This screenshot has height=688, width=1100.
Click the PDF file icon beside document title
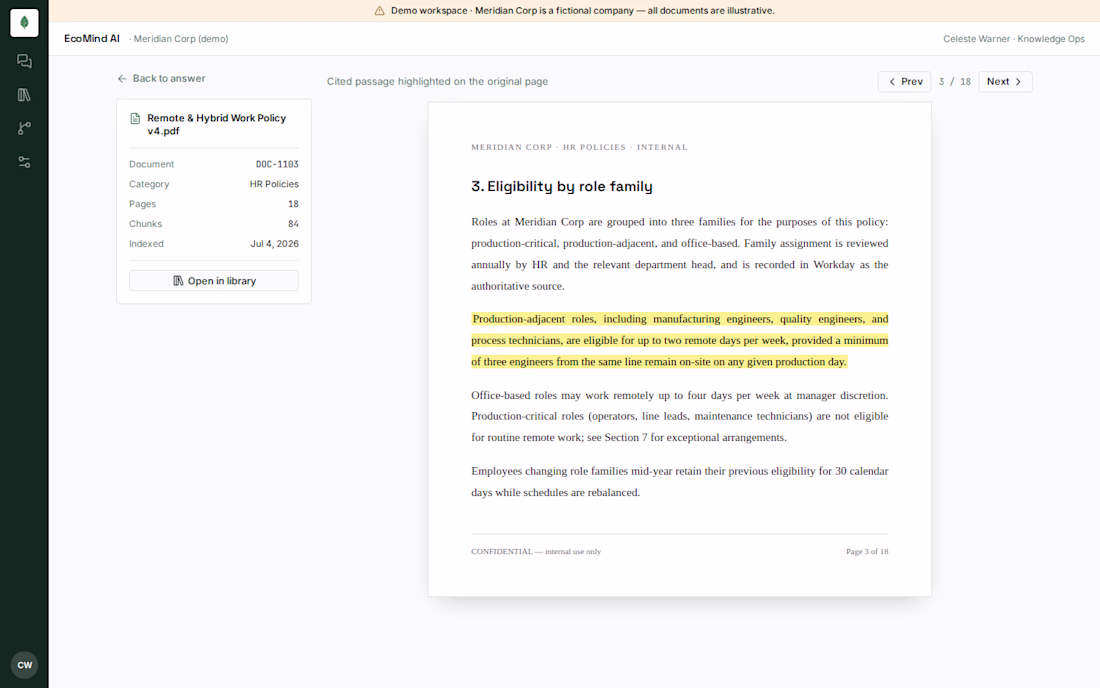(135, 119)
